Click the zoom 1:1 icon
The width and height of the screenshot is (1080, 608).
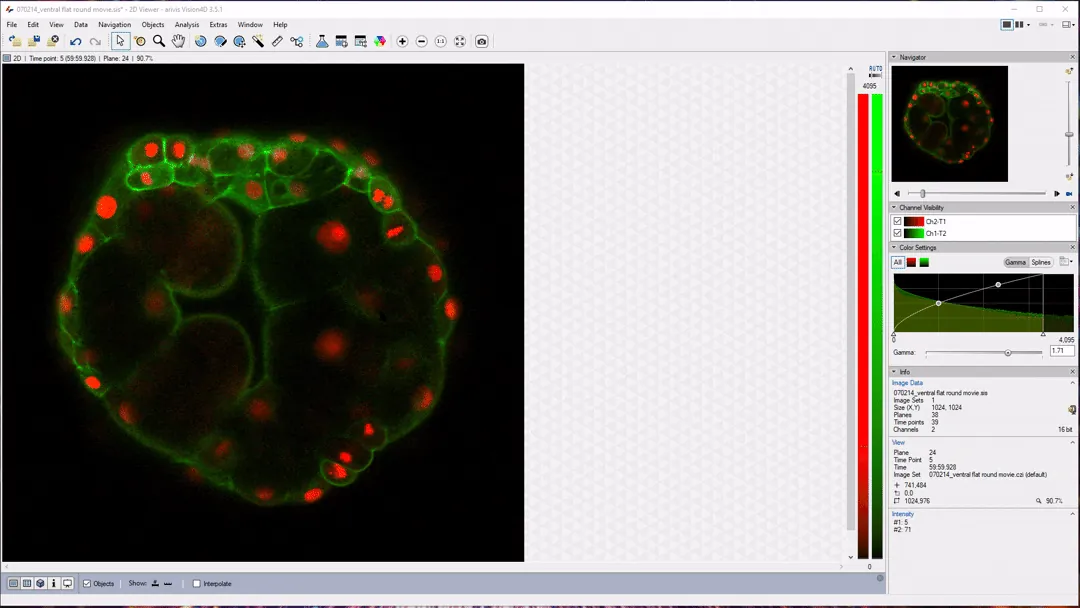point(441,41)
